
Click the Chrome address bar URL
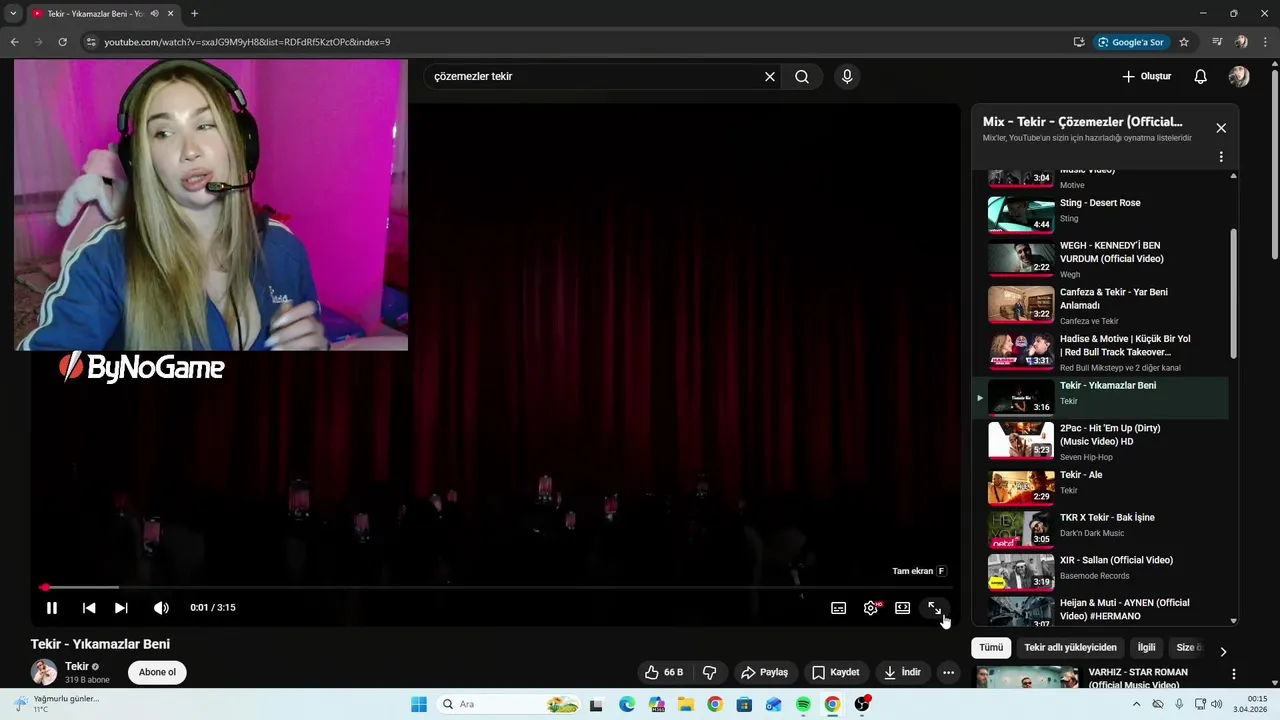pos(247,42)
